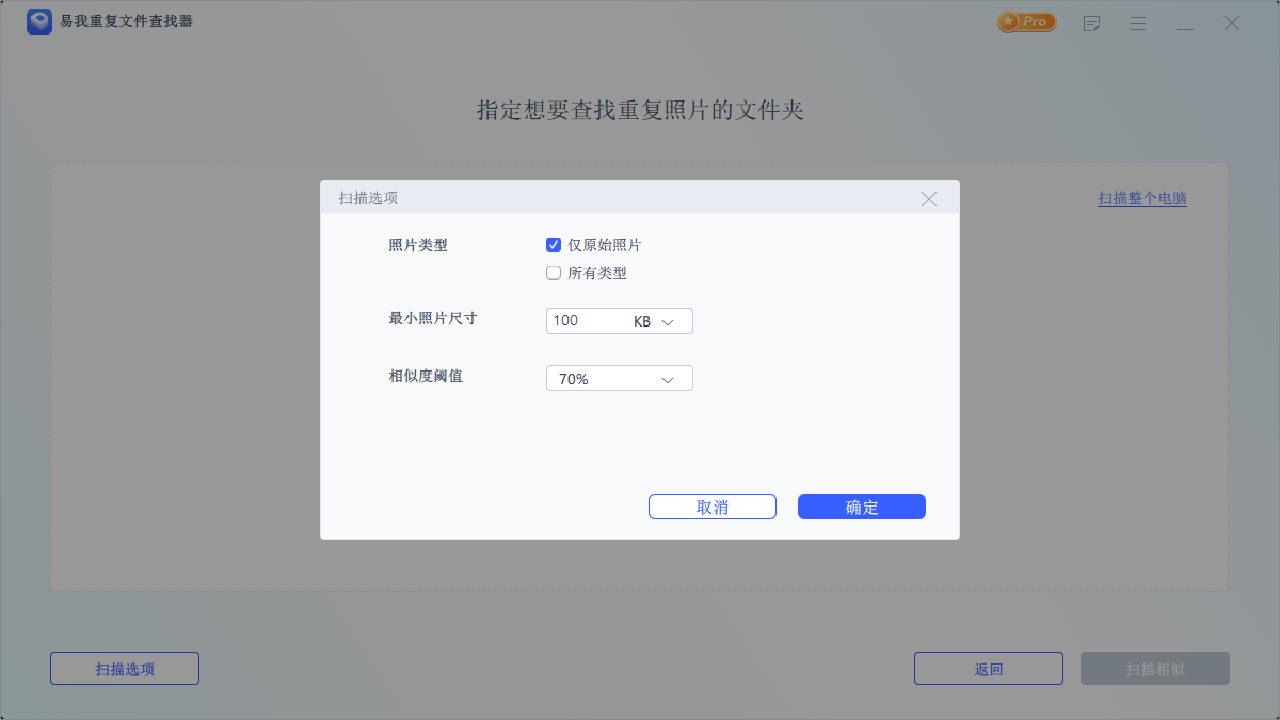
Task: Click the 返回 button
Action: (988, 668)
